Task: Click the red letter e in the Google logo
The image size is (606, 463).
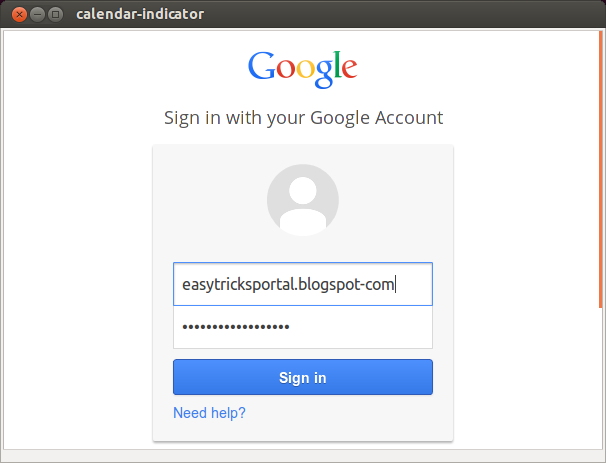Action: coord(349,69)
